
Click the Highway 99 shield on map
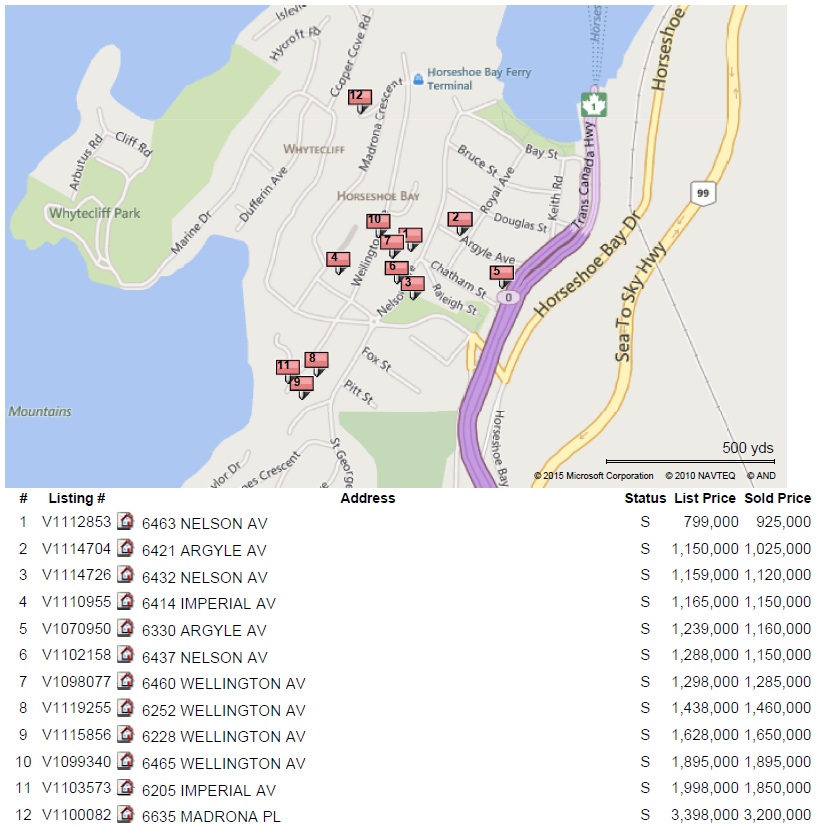point(700,193)
